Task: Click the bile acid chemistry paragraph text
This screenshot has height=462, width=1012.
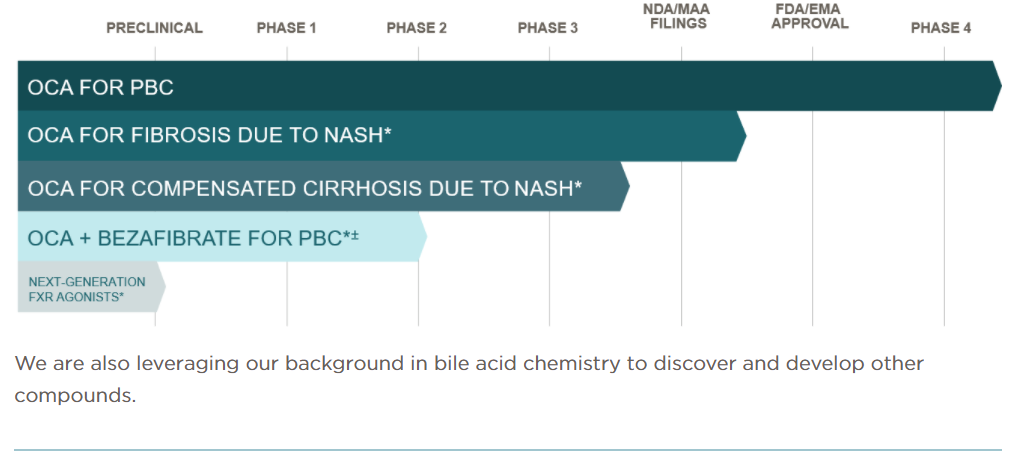Action: click(x=469, y=379)
